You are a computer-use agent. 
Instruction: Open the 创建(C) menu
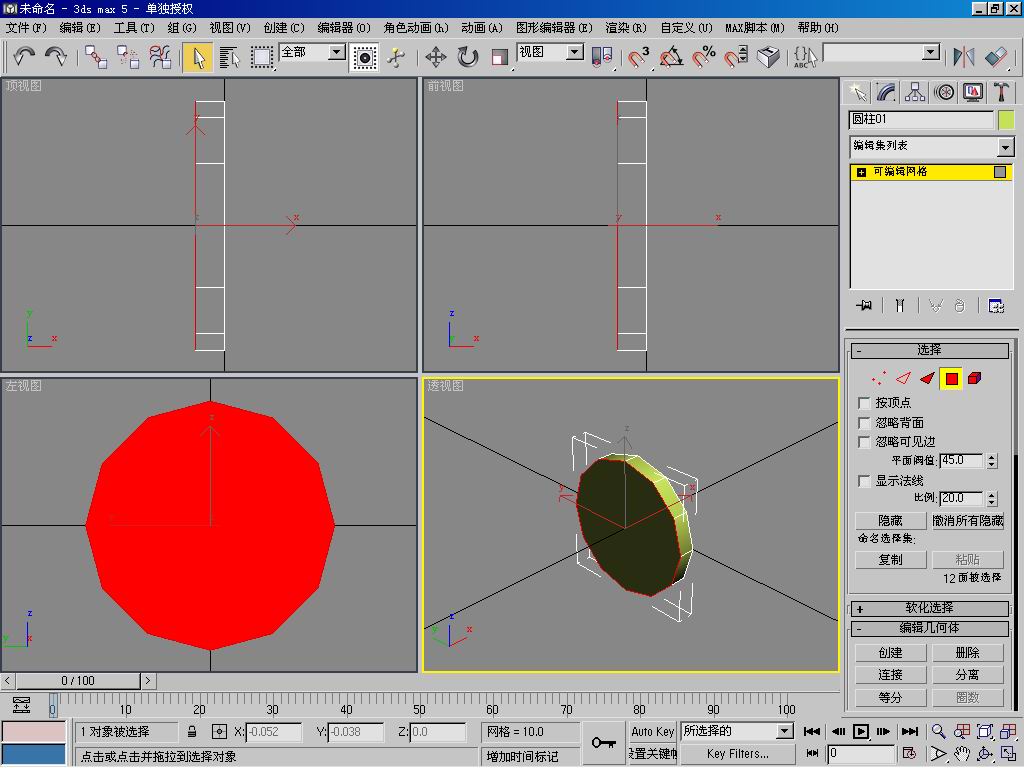tap(283, 27)
